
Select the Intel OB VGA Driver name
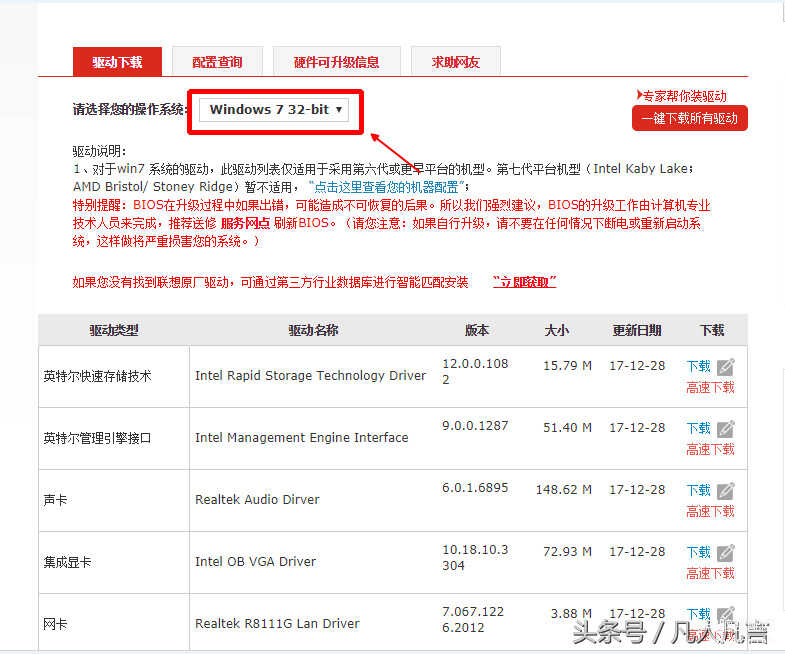tap(255, 562)
